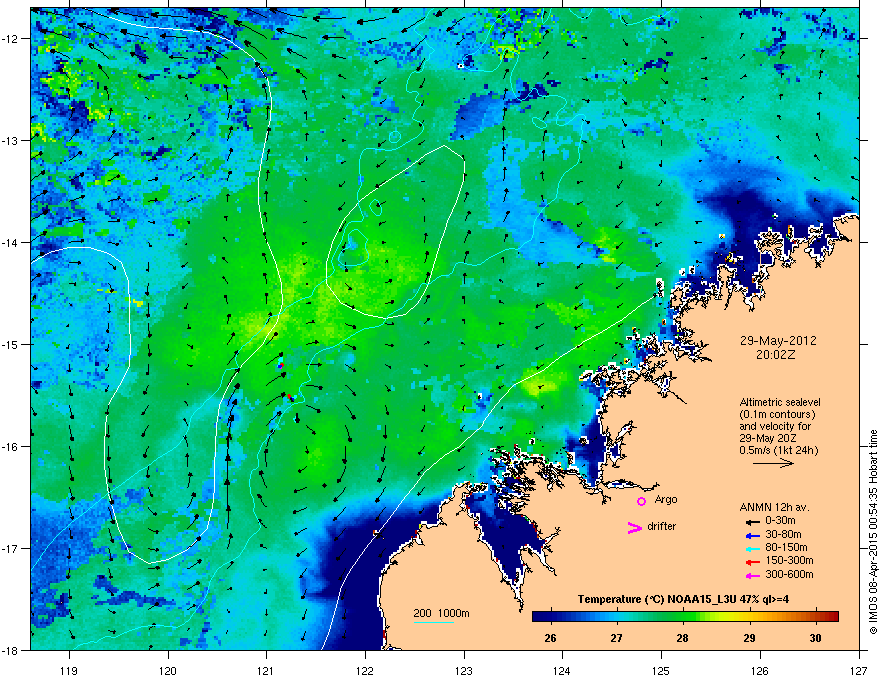Image resolution: width=880 pixels, height=680 pixels.
Task: Click the Altimetric sealevel text
Action: click(x=780, y=403)
